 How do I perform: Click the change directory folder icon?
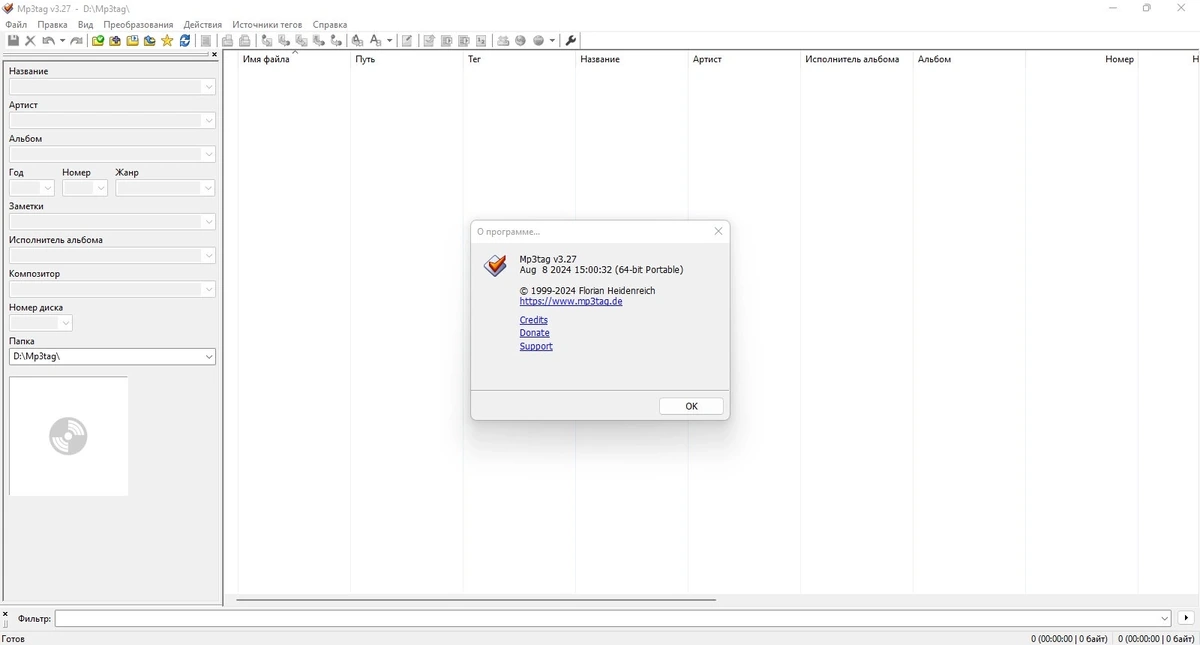(x=98, y=41)
